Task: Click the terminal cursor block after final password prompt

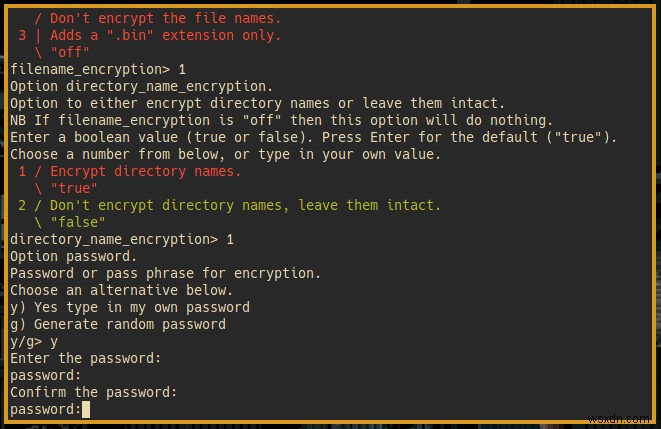Action: (x=87, y=410)
